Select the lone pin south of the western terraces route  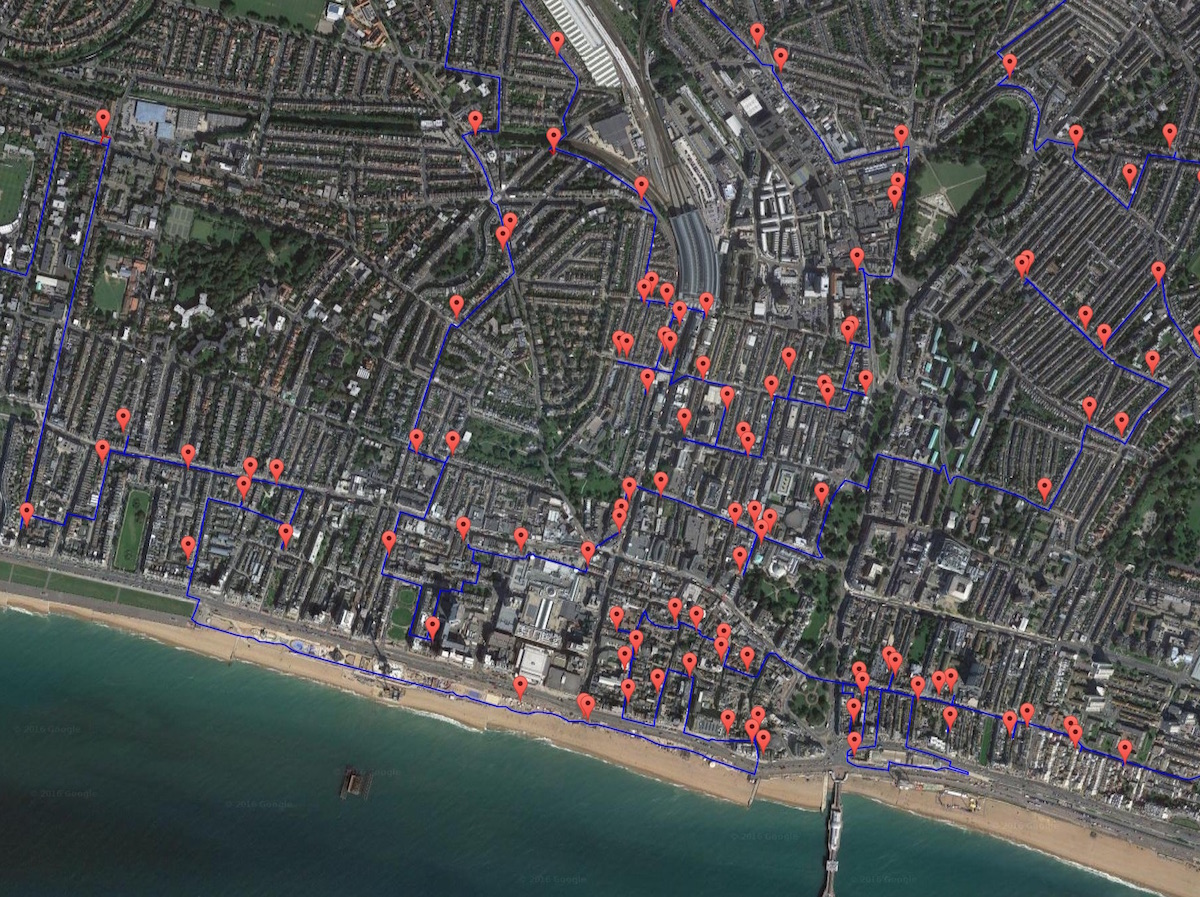[188, 547]
